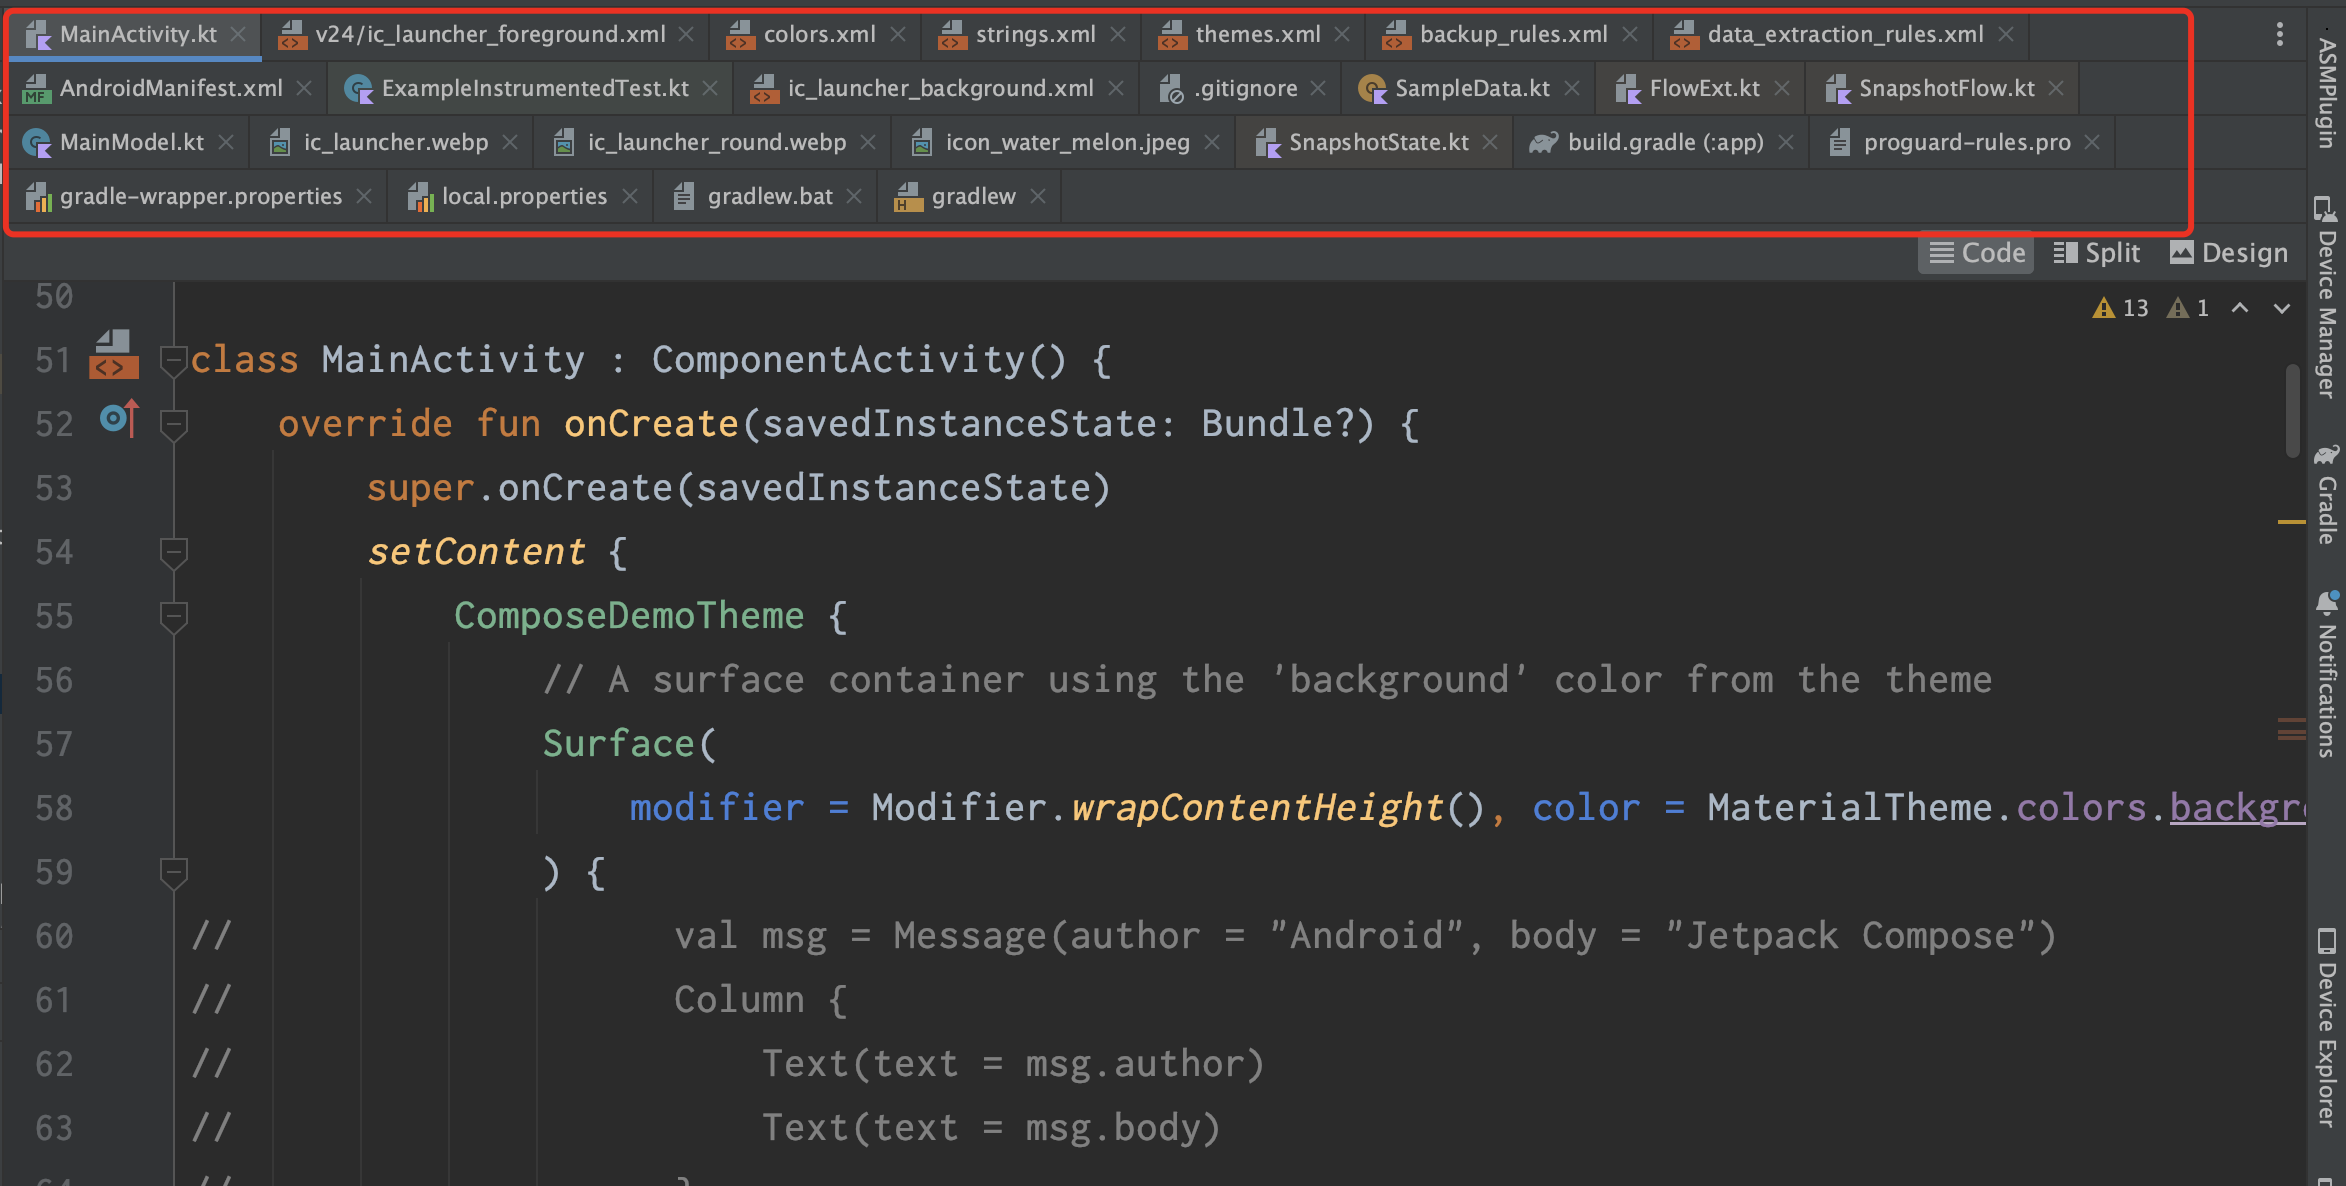Open the ASMPlugin tool window
The width and height of the screenshot is (2346, 1186).
(x=2327, y=92)
